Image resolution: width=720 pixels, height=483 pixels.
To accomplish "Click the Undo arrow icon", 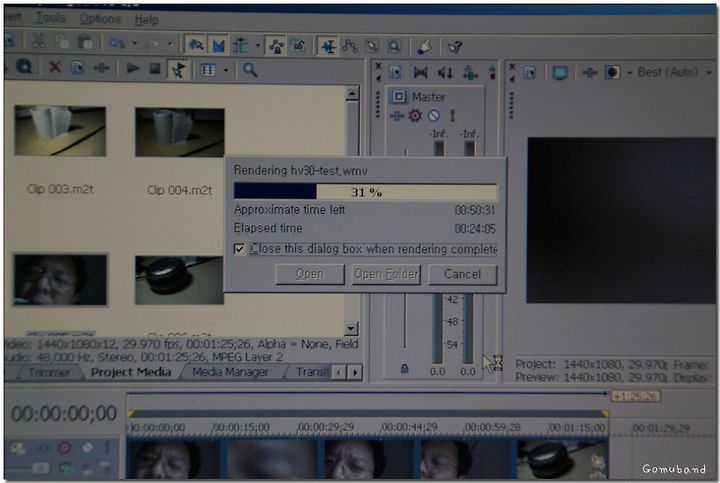I will pos(117,43).
